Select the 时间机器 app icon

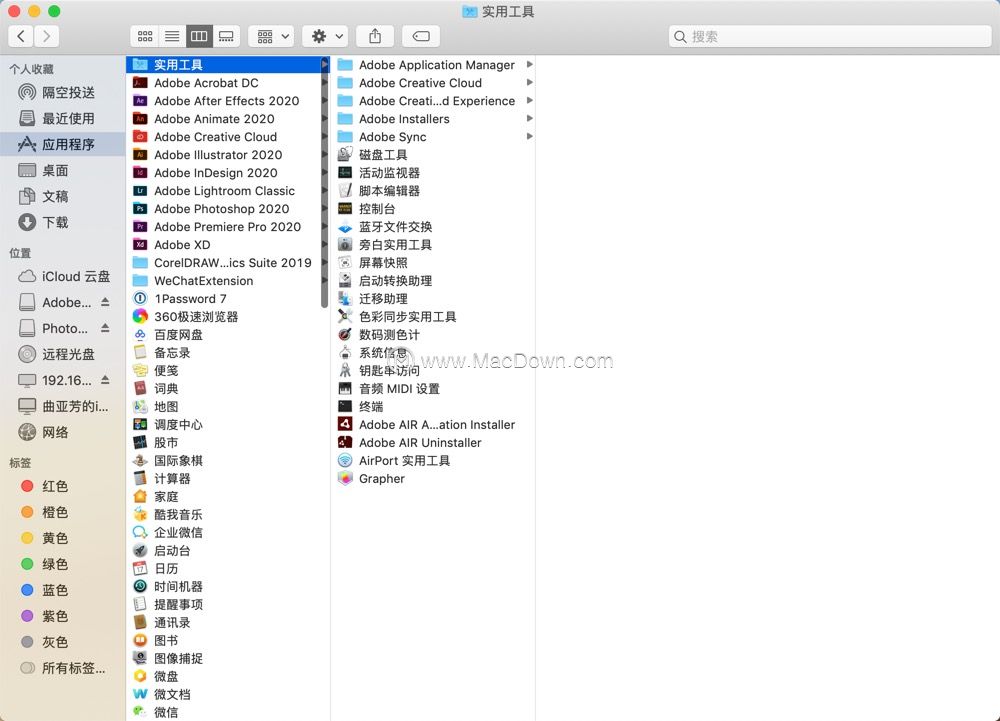click(x=140, y=586)
